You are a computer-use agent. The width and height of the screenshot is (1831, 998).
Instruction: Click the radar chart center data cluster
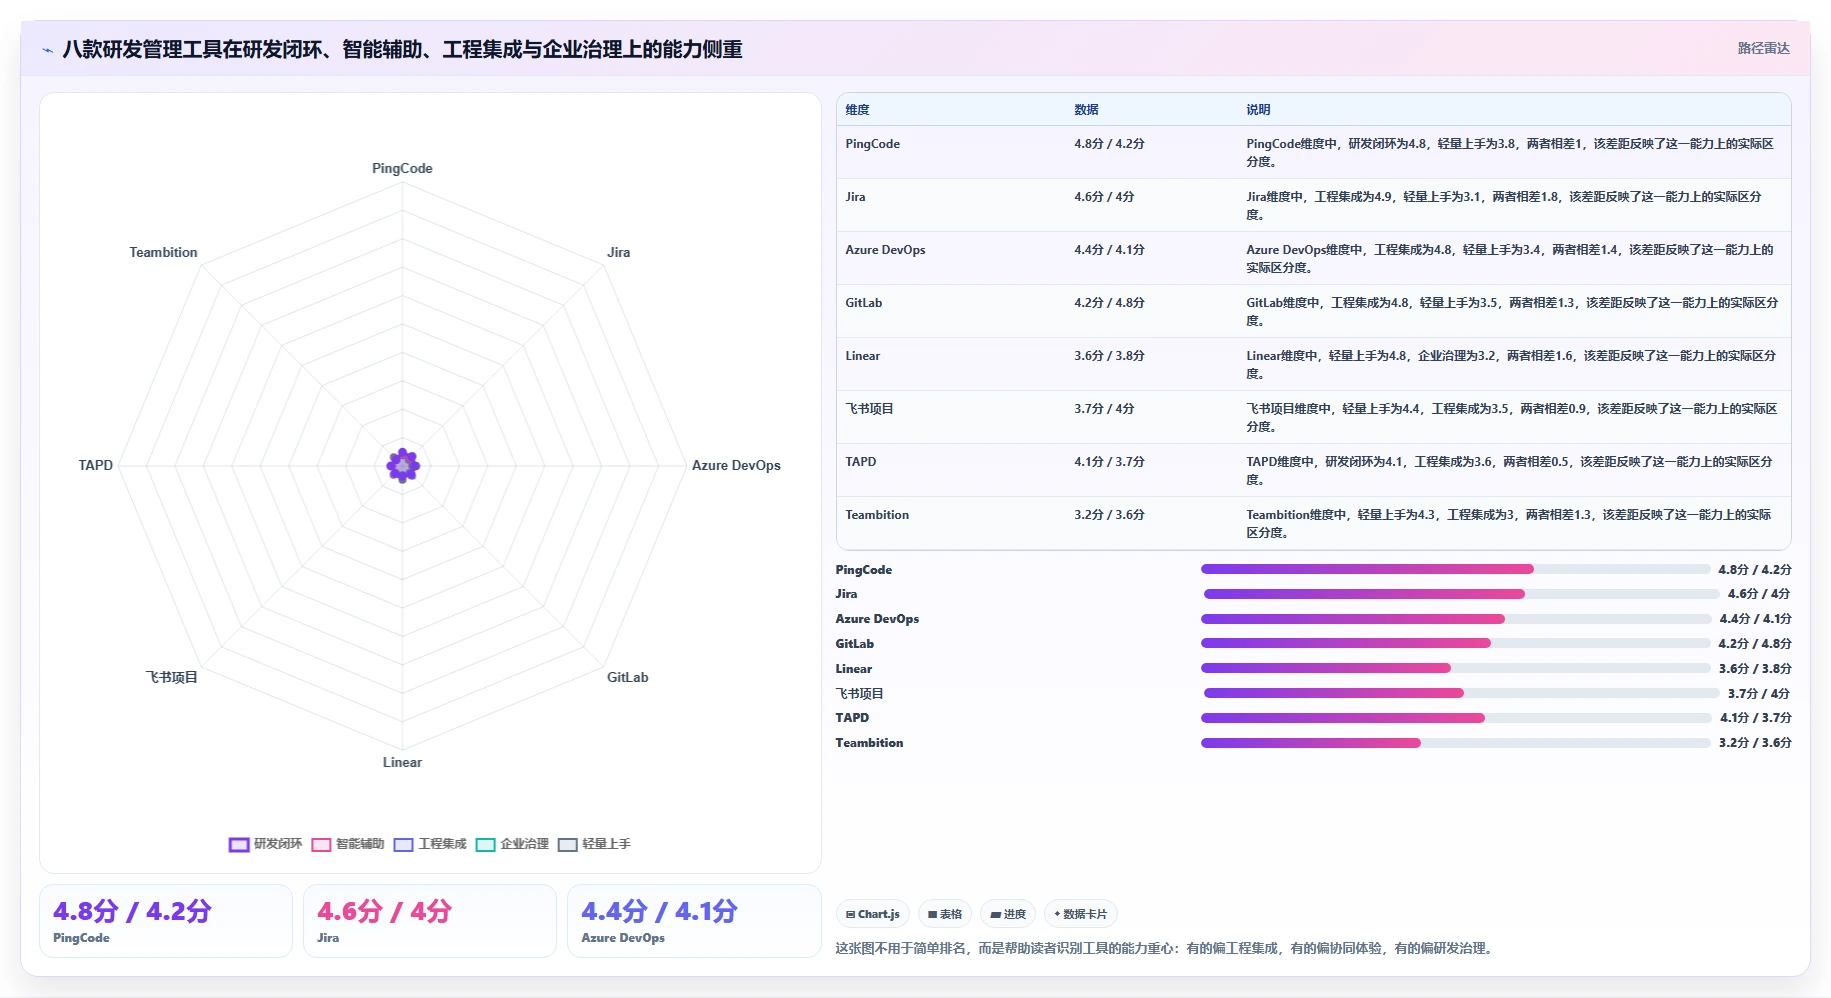click(x=403, y=465)
